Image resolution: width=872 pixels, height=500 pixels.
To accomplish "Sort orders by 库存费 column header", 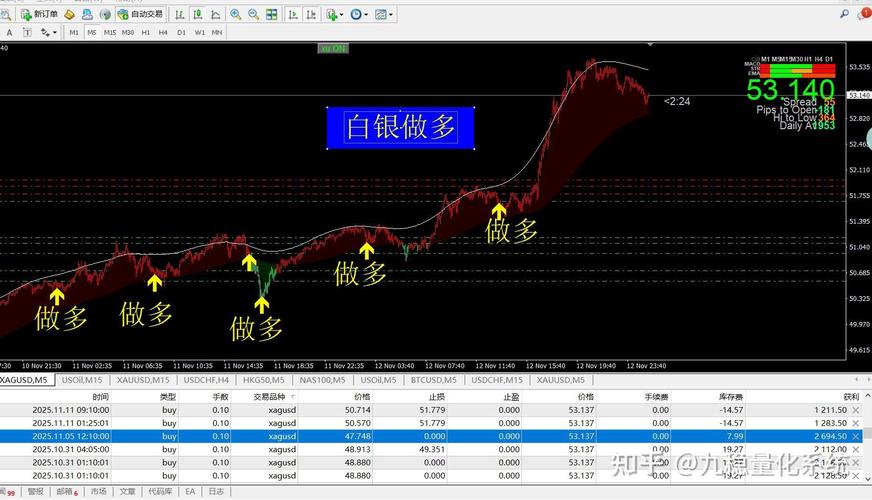I will click(731, 397).
